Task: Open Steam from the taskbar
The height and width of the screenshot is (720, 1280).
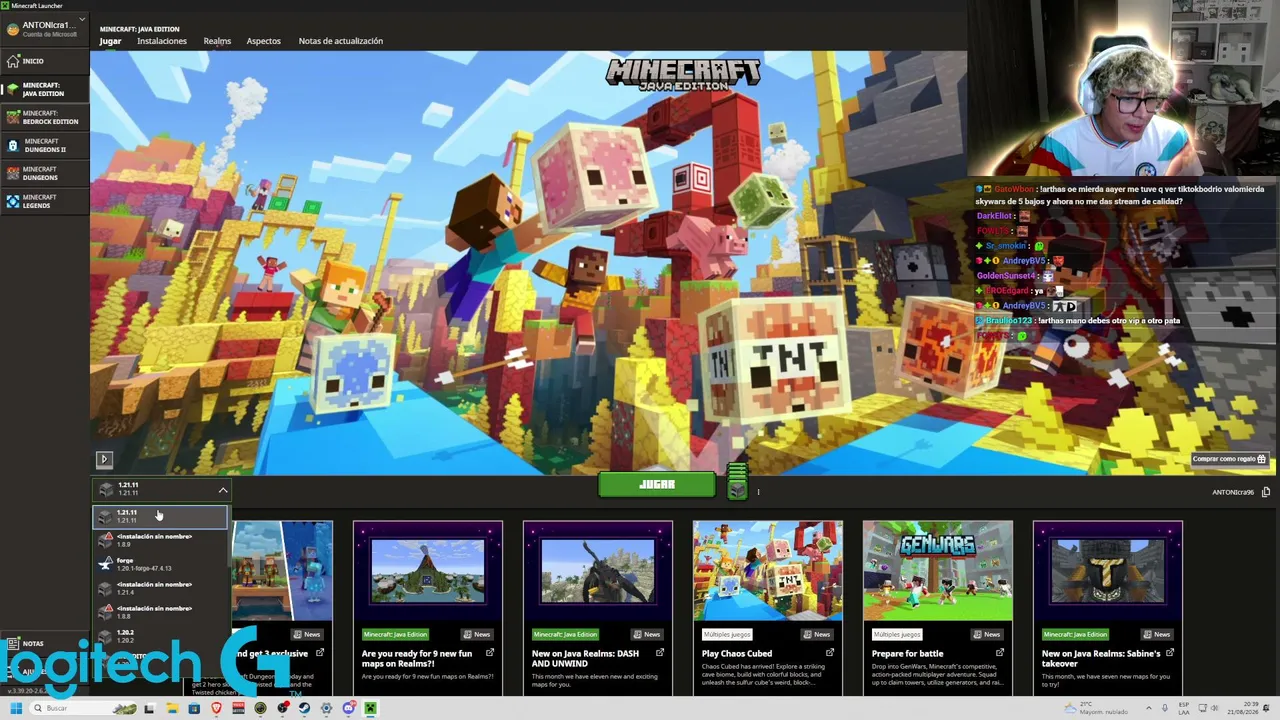Action: pos(304,709)
